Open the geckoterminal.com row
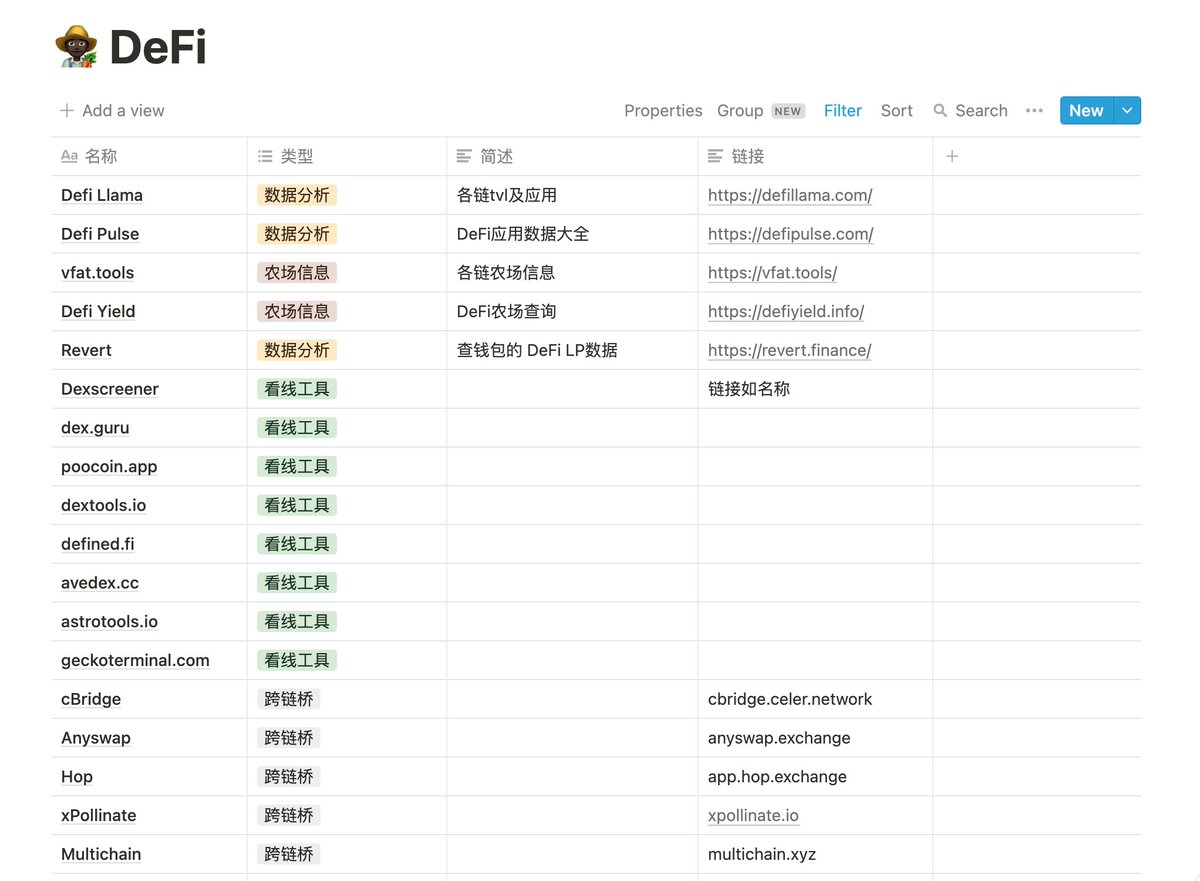The width and height of the screenshot is (1200, 881). (x=135, y=661)
